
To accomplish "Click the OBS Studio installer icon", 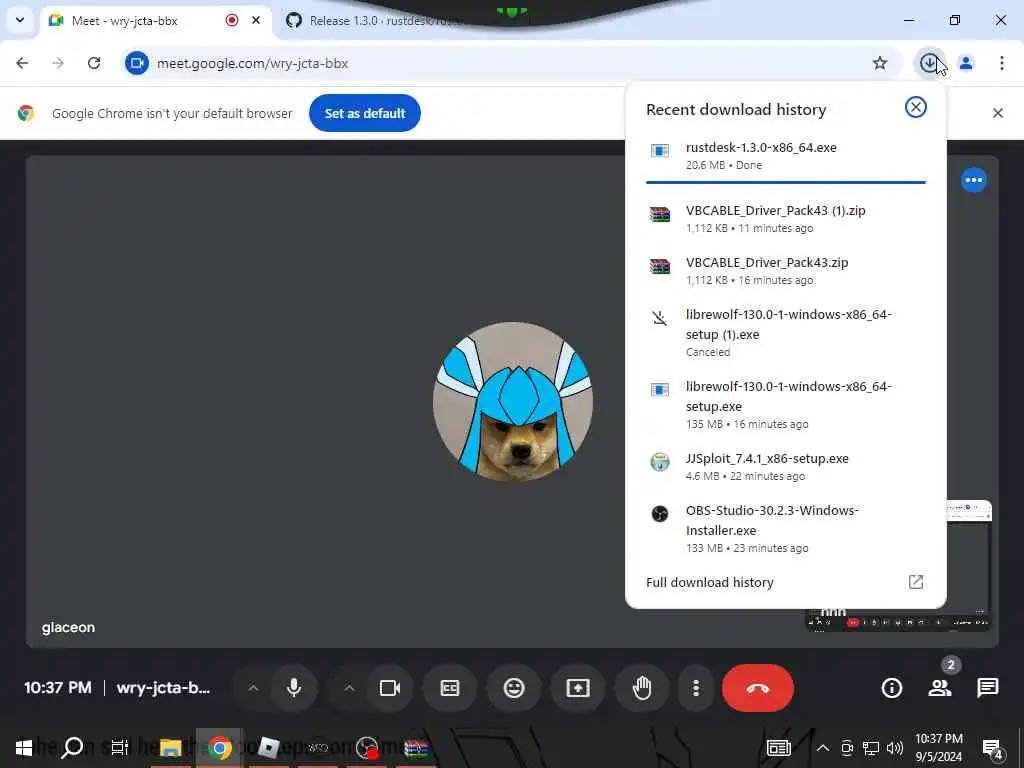I will (x=660, y=514).
